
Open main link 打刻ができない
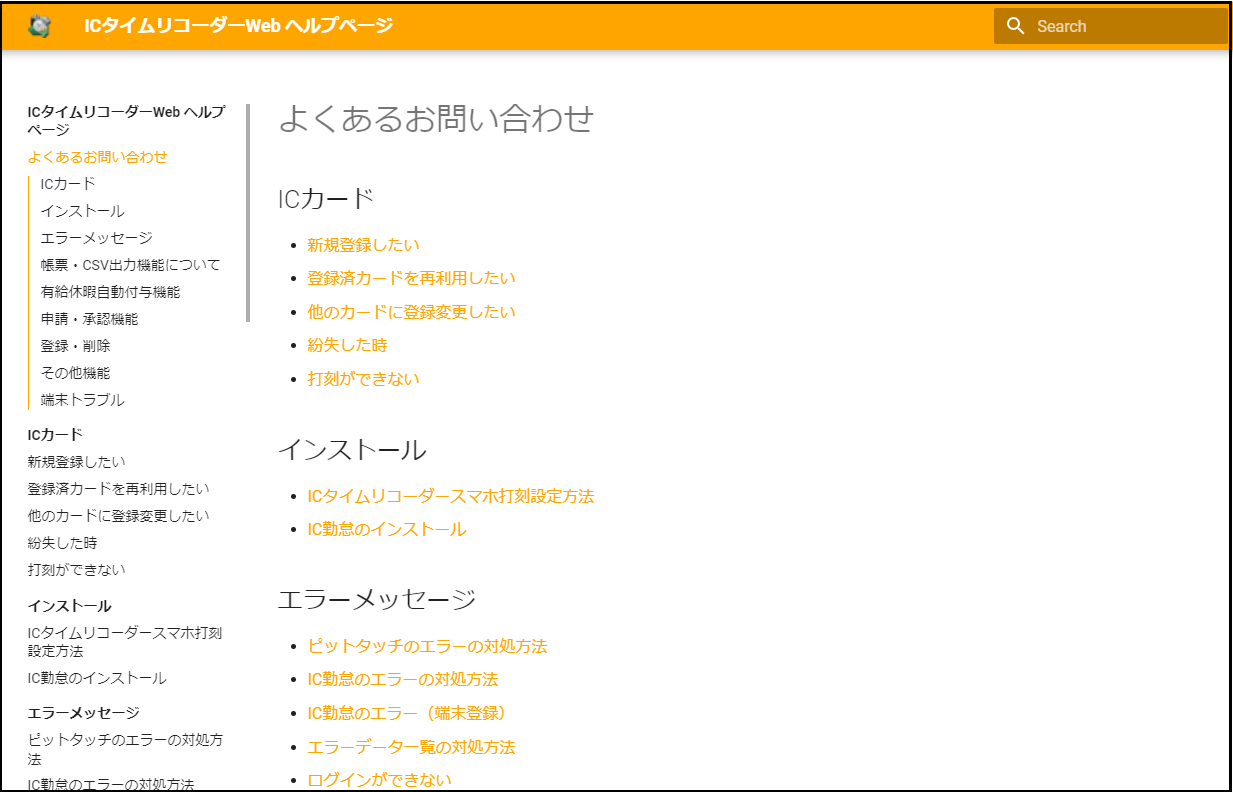tap(364, 379)
